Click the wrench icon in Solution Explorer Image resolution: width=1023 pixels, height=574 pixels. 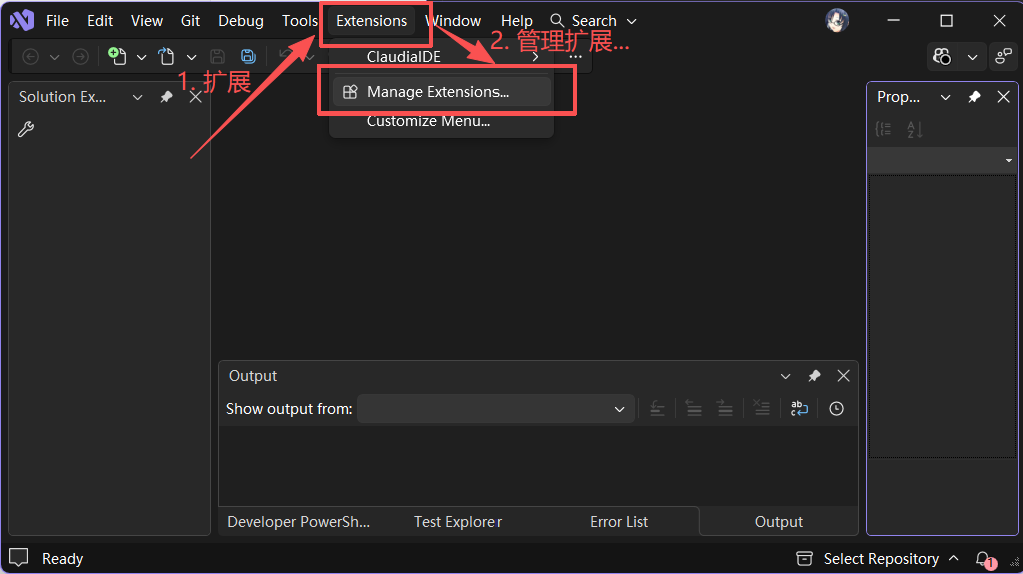(x=26, y=129)
